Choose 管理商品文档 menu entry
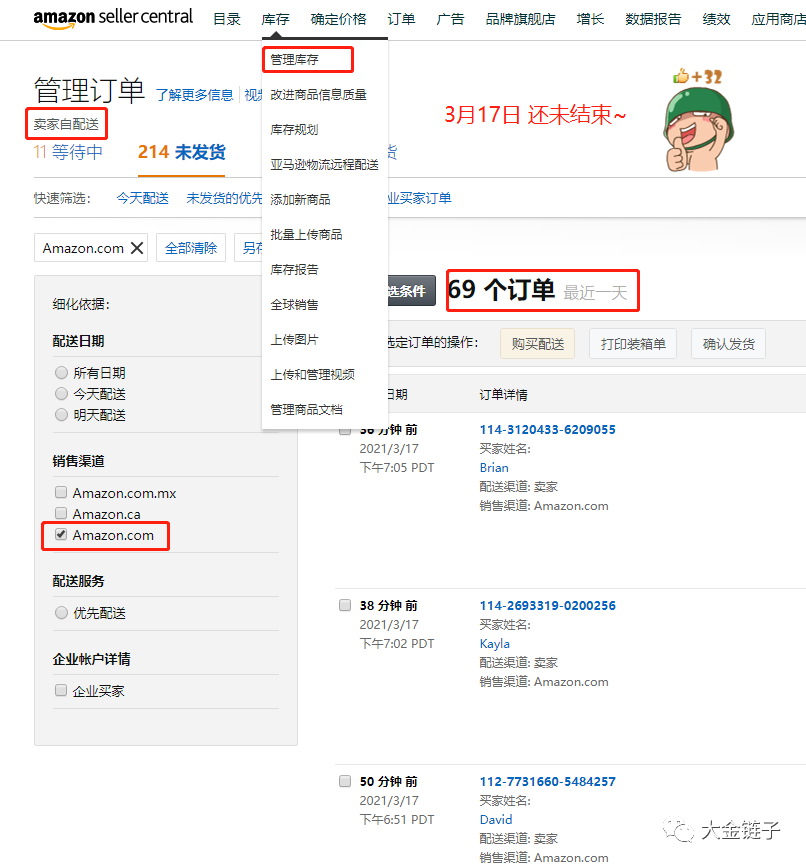The height and width of the screenshot is (865, 806). click(306, 409)
